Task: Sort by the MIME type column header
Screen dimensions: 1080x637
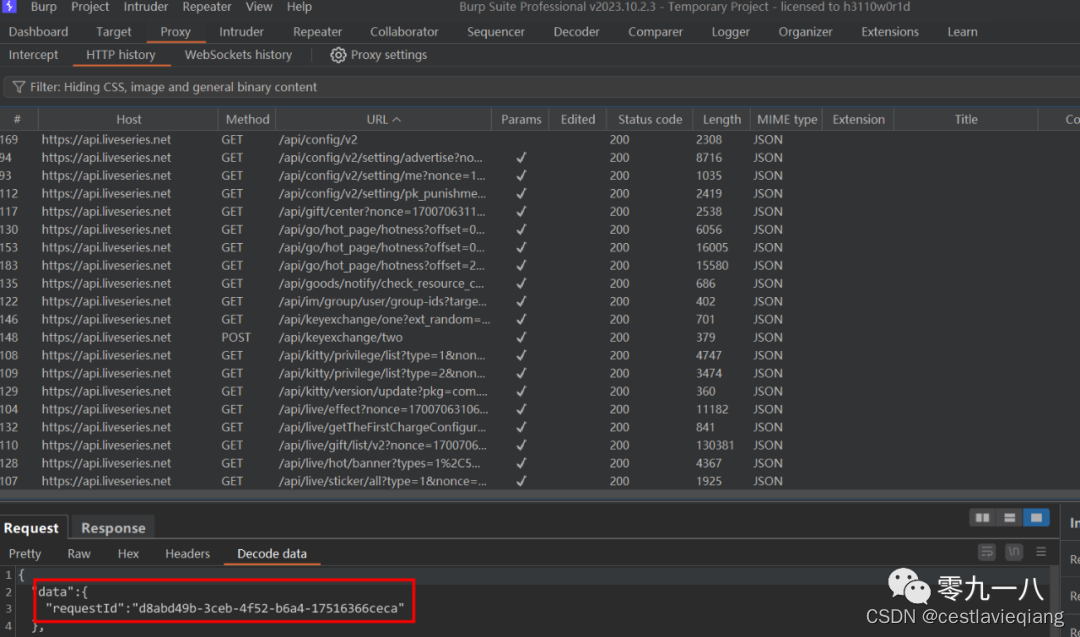Action: (787, 120)
